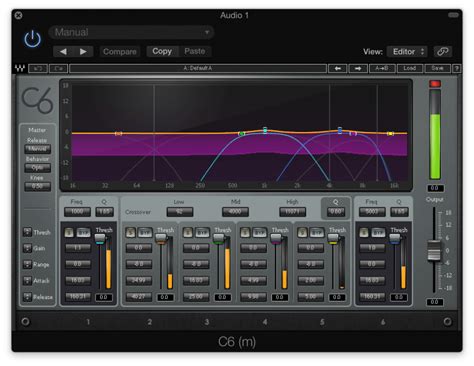Close the Audio 1 plugin window

tap(19, 15)
